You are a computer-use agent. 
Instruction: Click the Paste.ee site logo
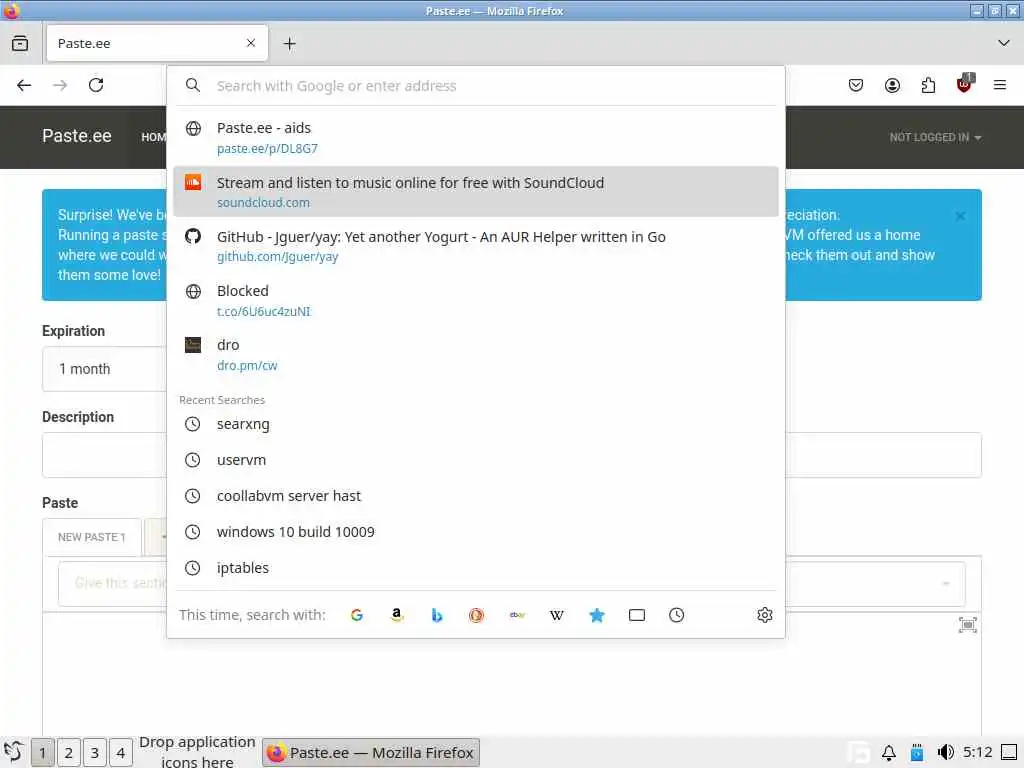[77, 136]
